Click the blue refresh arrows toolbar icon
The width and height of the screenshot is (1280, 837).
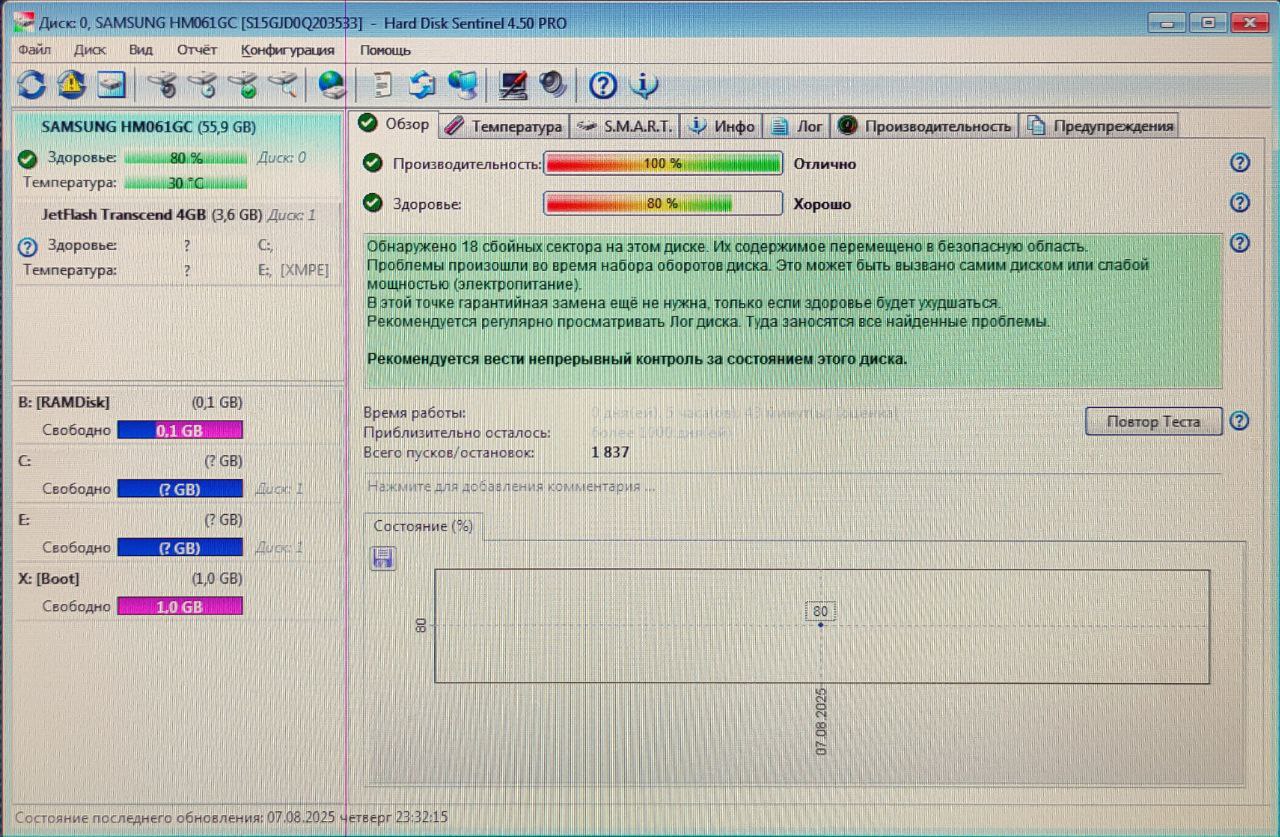[x=31, y=85]
